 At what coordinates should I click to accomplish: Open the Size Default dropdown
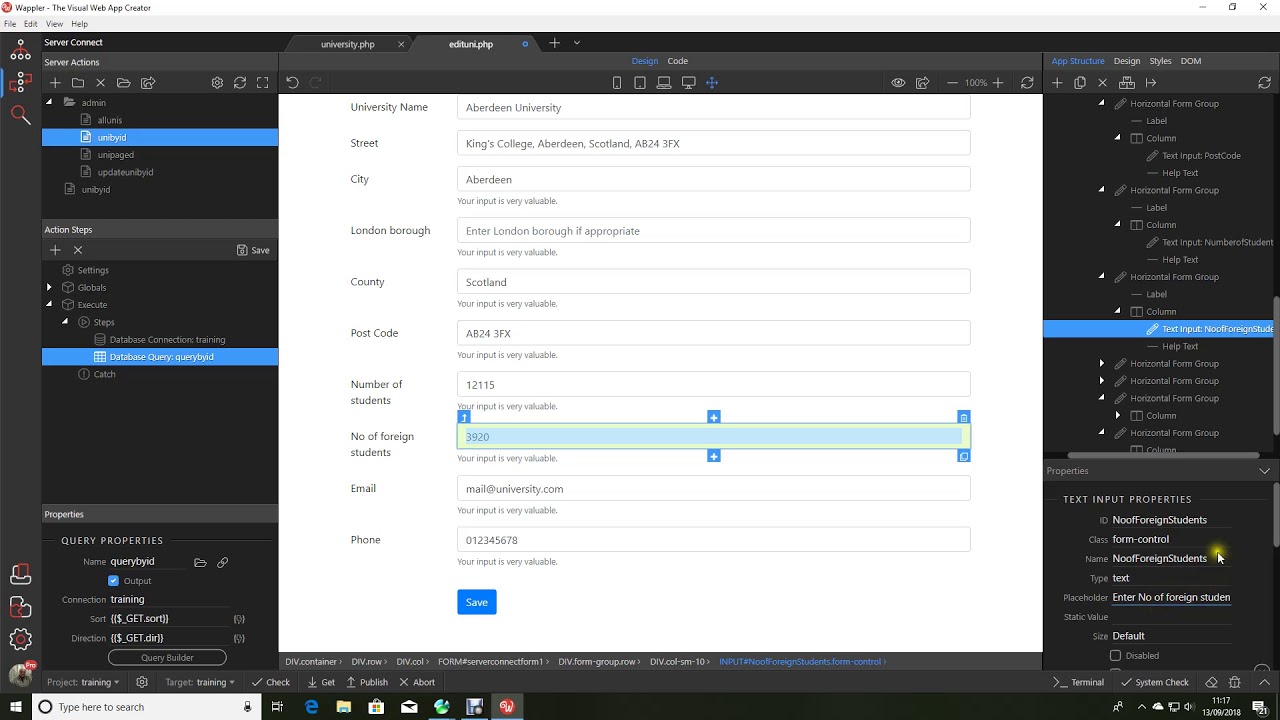click(x=1170, y=636)
